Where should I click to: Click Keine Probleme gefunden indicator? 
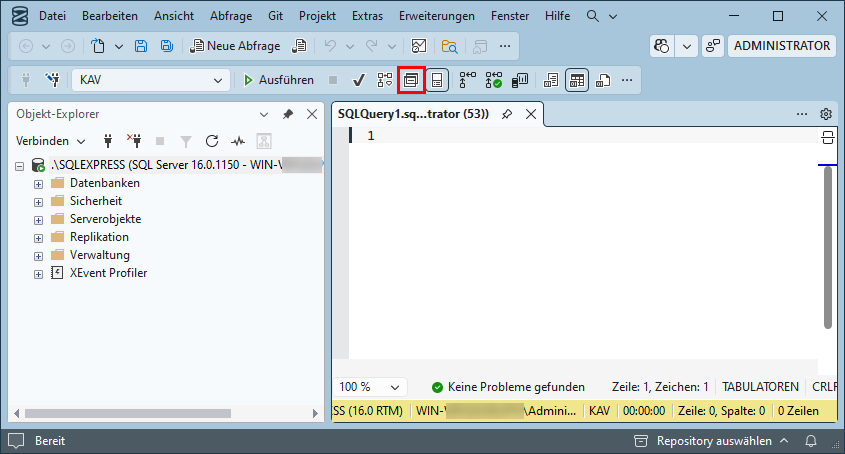click(x=508, y=387)
